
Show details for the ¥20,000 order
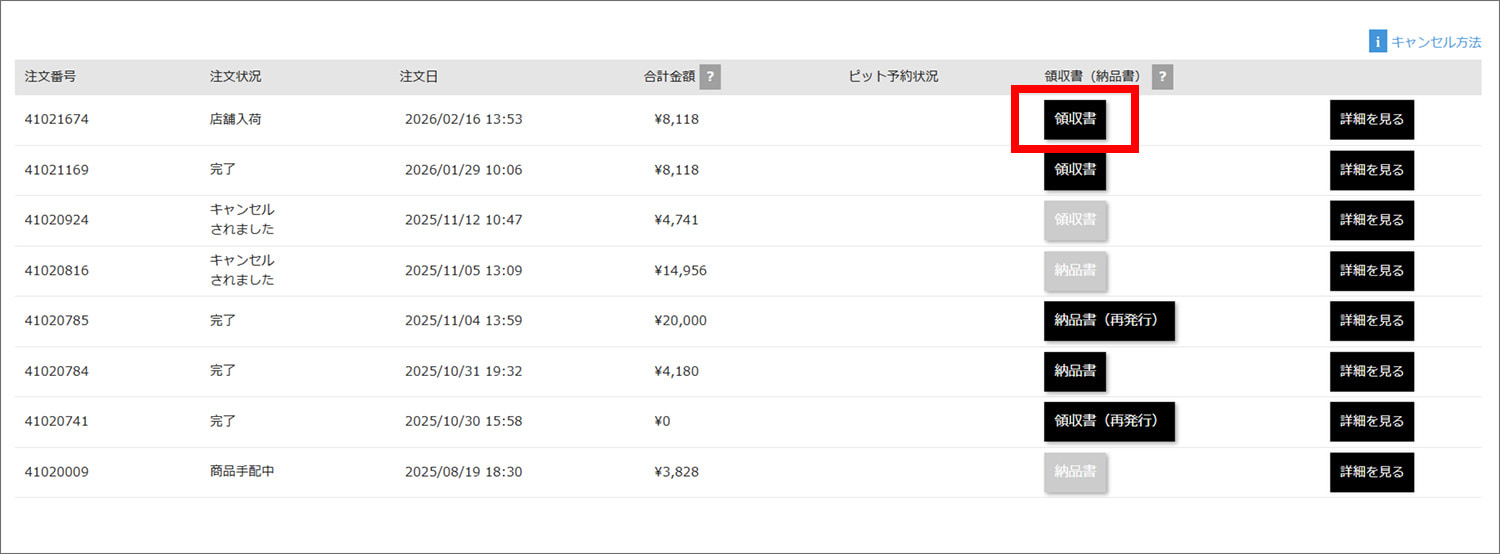click(1371, 321)
